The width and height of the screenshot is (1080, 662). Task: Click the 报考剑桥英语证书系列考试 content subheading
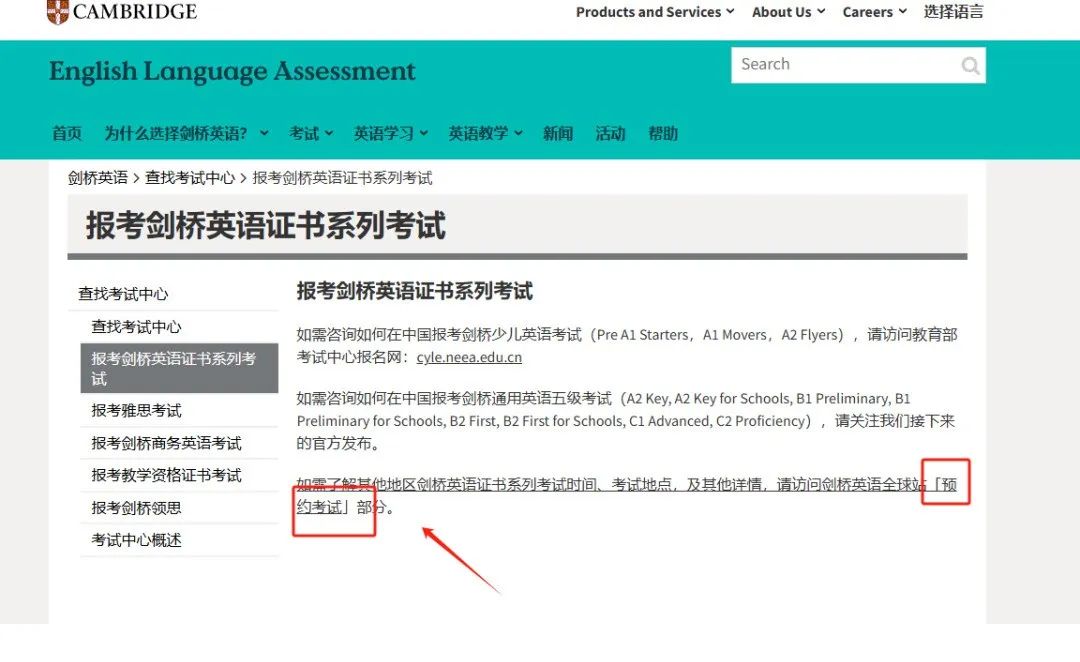[x=415, y=291]
